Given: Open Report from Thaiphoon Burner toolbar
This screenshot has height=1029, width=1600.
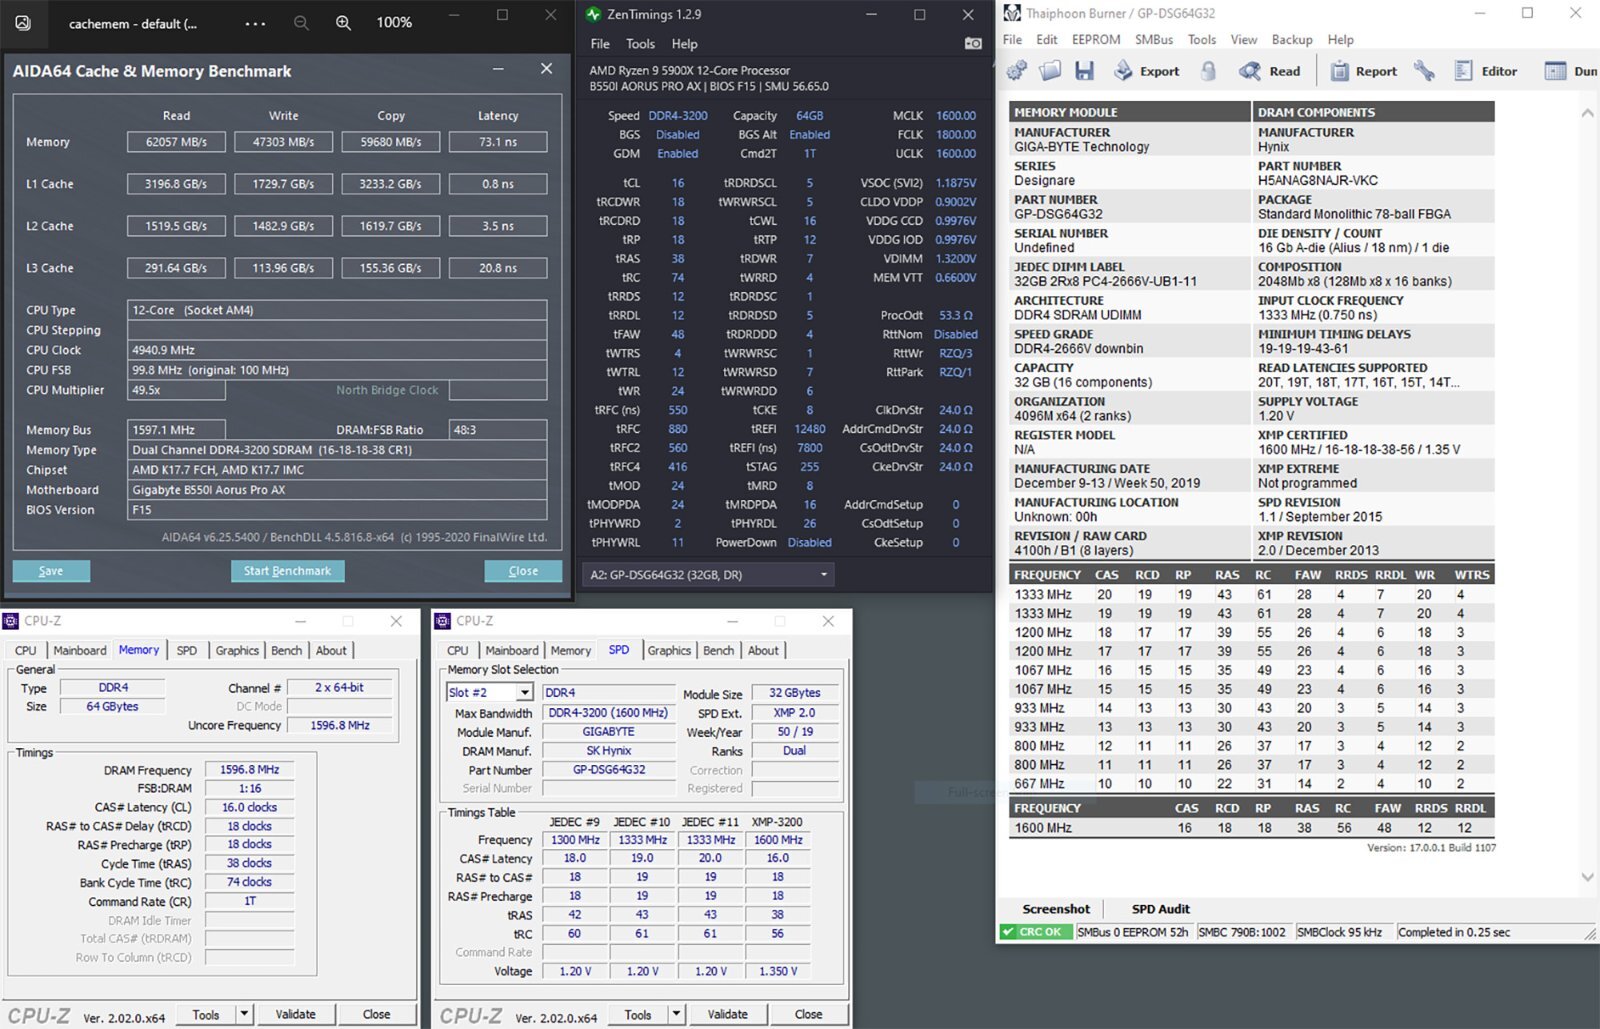Looking at the screenshot, I should point(1364,71).
